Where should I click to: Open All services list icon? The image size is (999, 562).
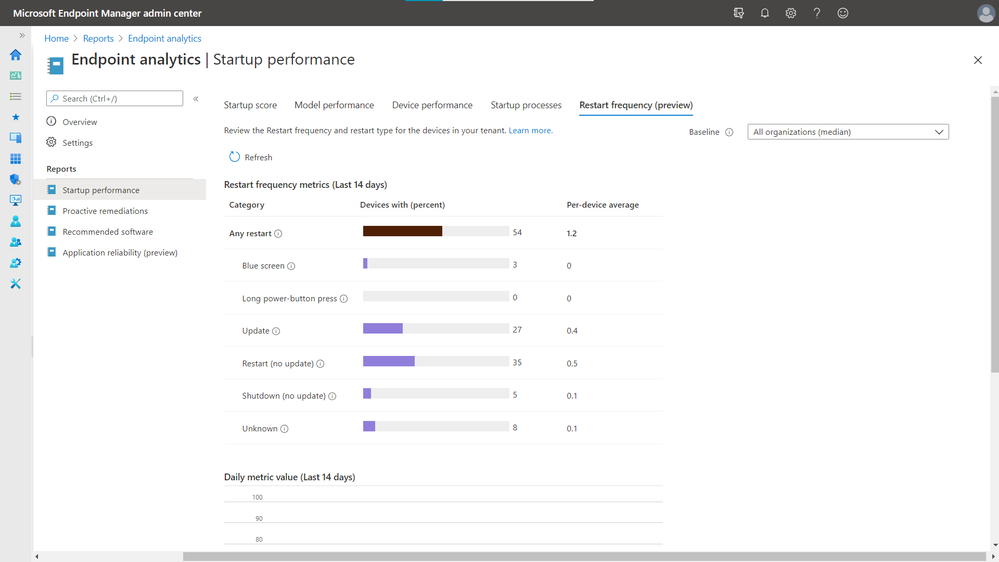pos(15,96)
